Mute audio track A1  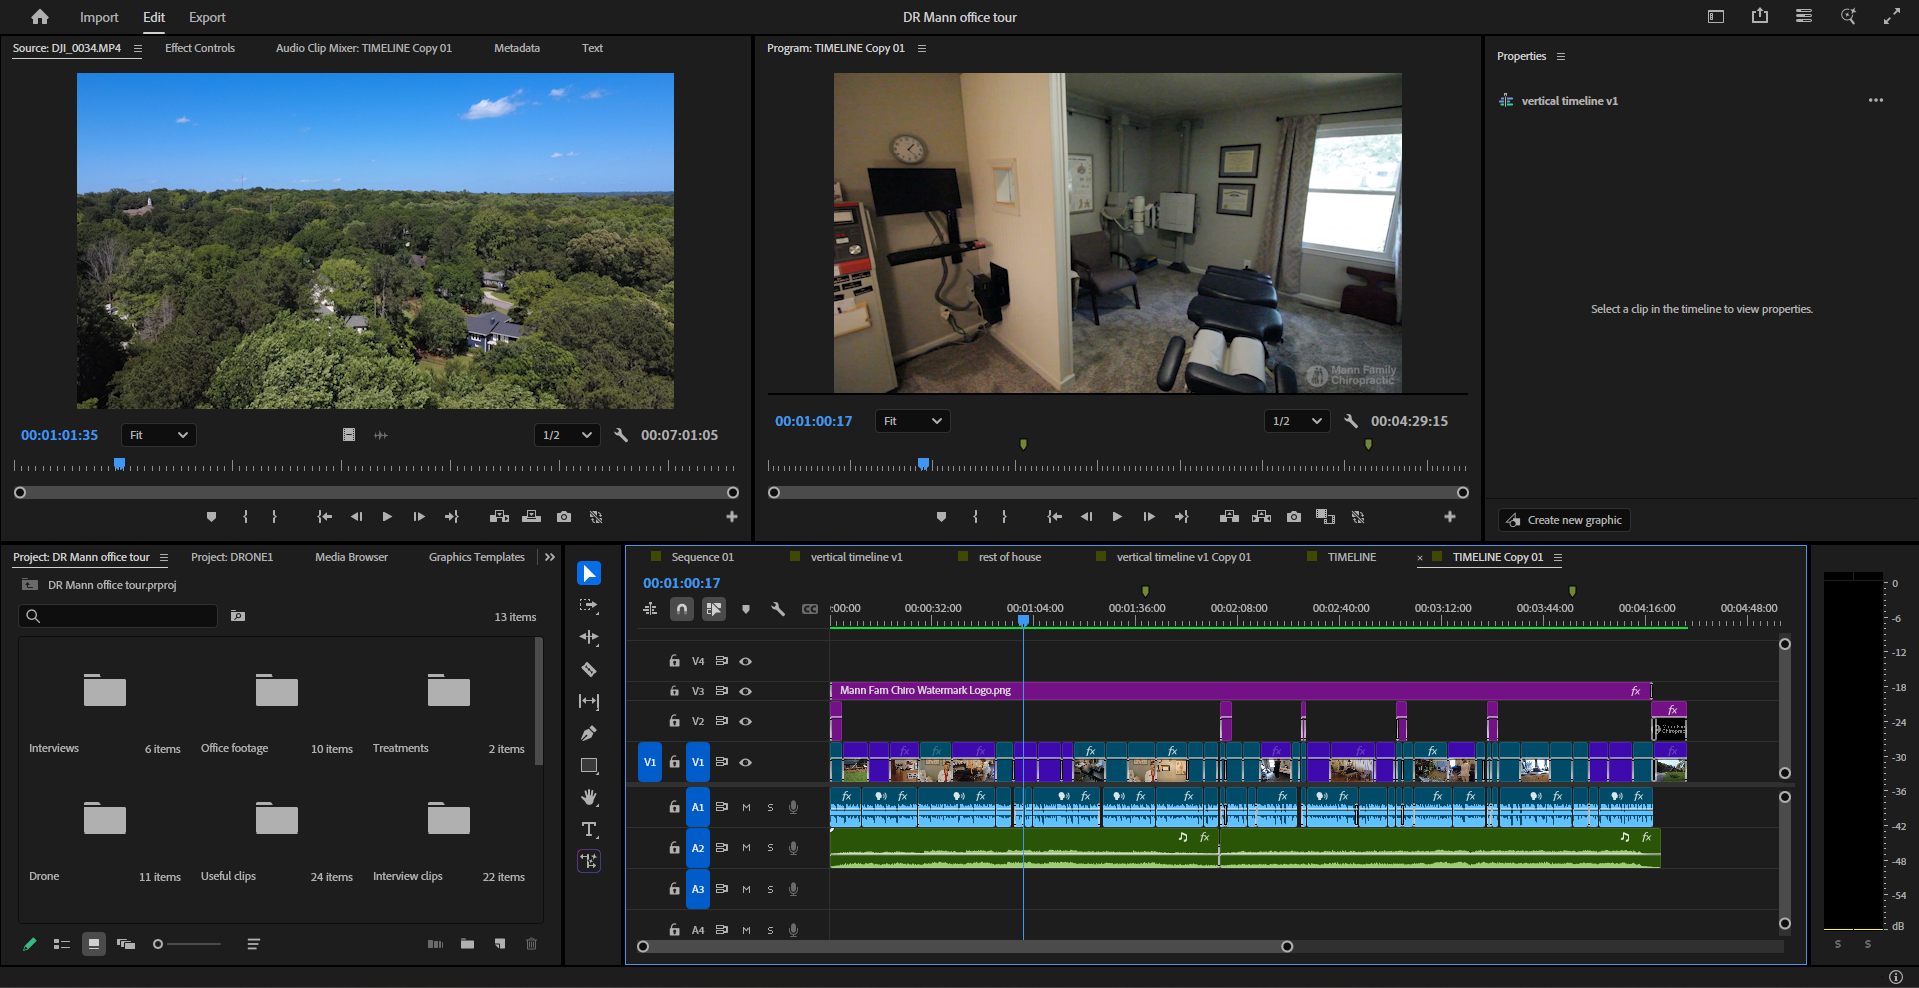click(x=746, y=807)
